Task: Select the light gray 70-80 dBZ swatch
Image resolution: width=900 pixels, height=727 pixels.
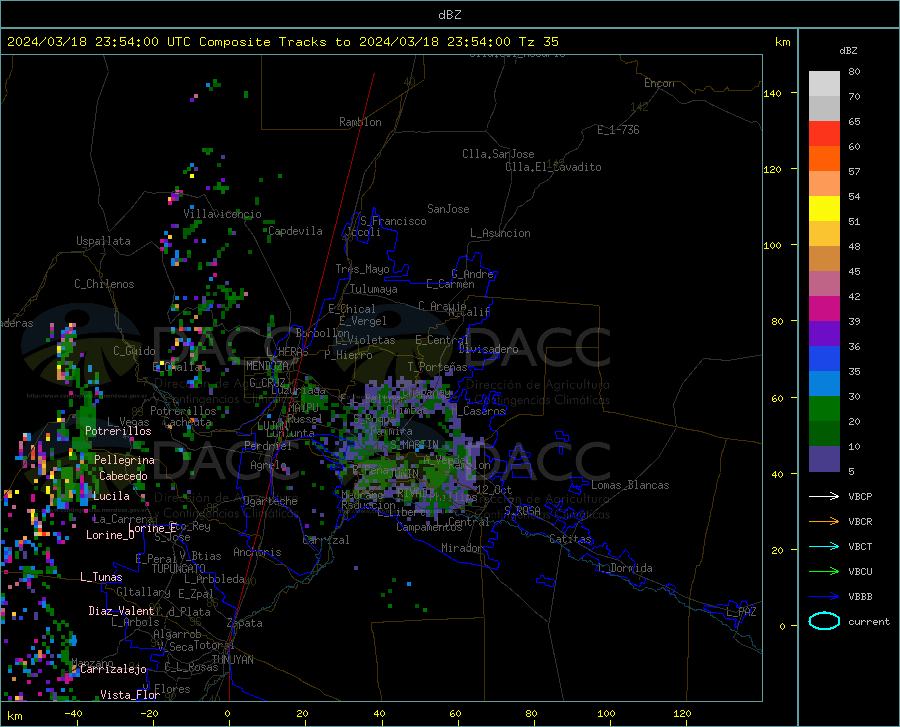Action: [x=824, y=84]
